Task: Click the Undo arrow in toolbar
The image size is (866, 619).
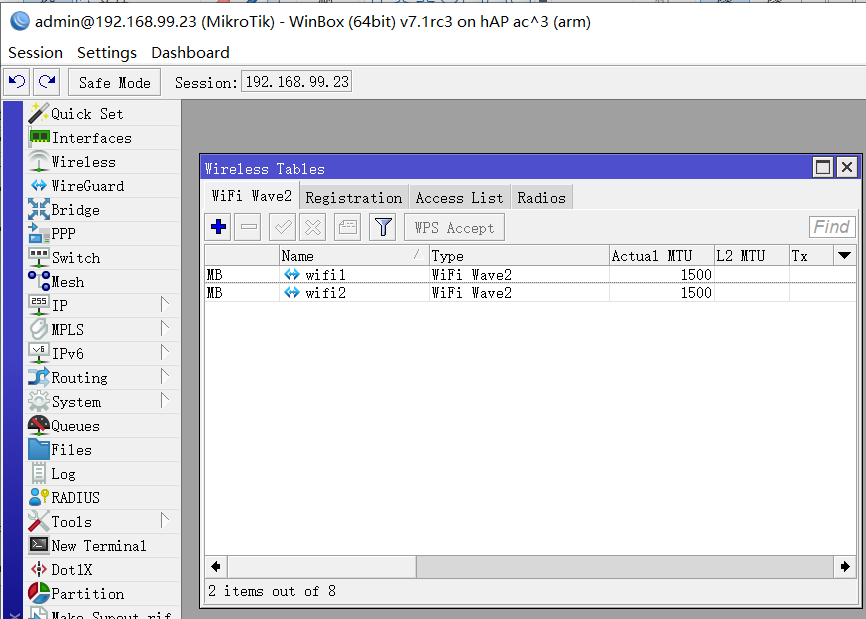Action: click(17, 82)
